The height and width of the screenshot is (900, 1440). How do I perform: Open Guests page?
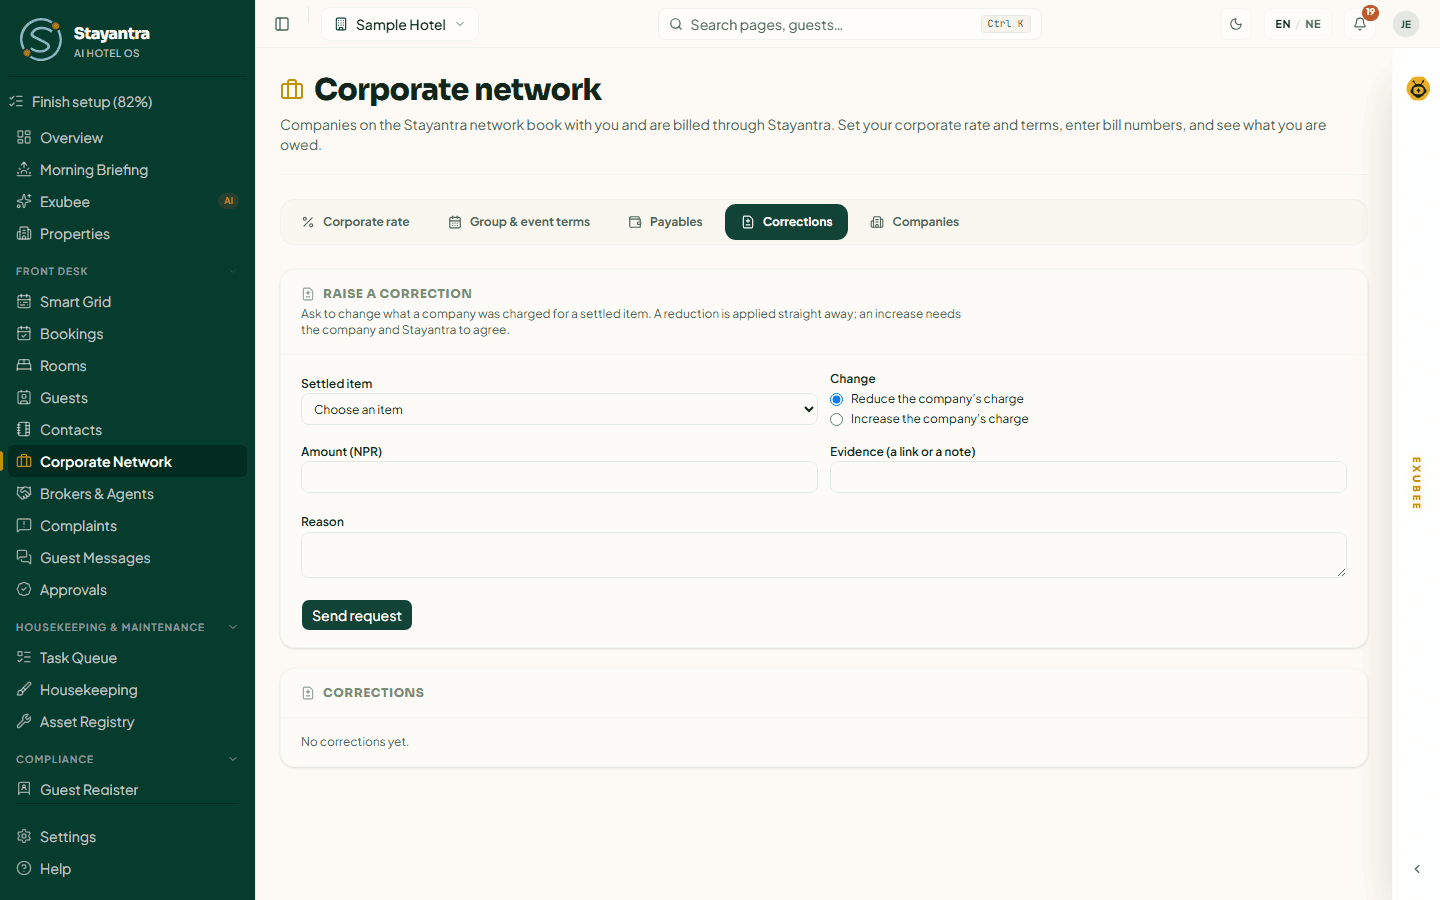pos(127,398)
